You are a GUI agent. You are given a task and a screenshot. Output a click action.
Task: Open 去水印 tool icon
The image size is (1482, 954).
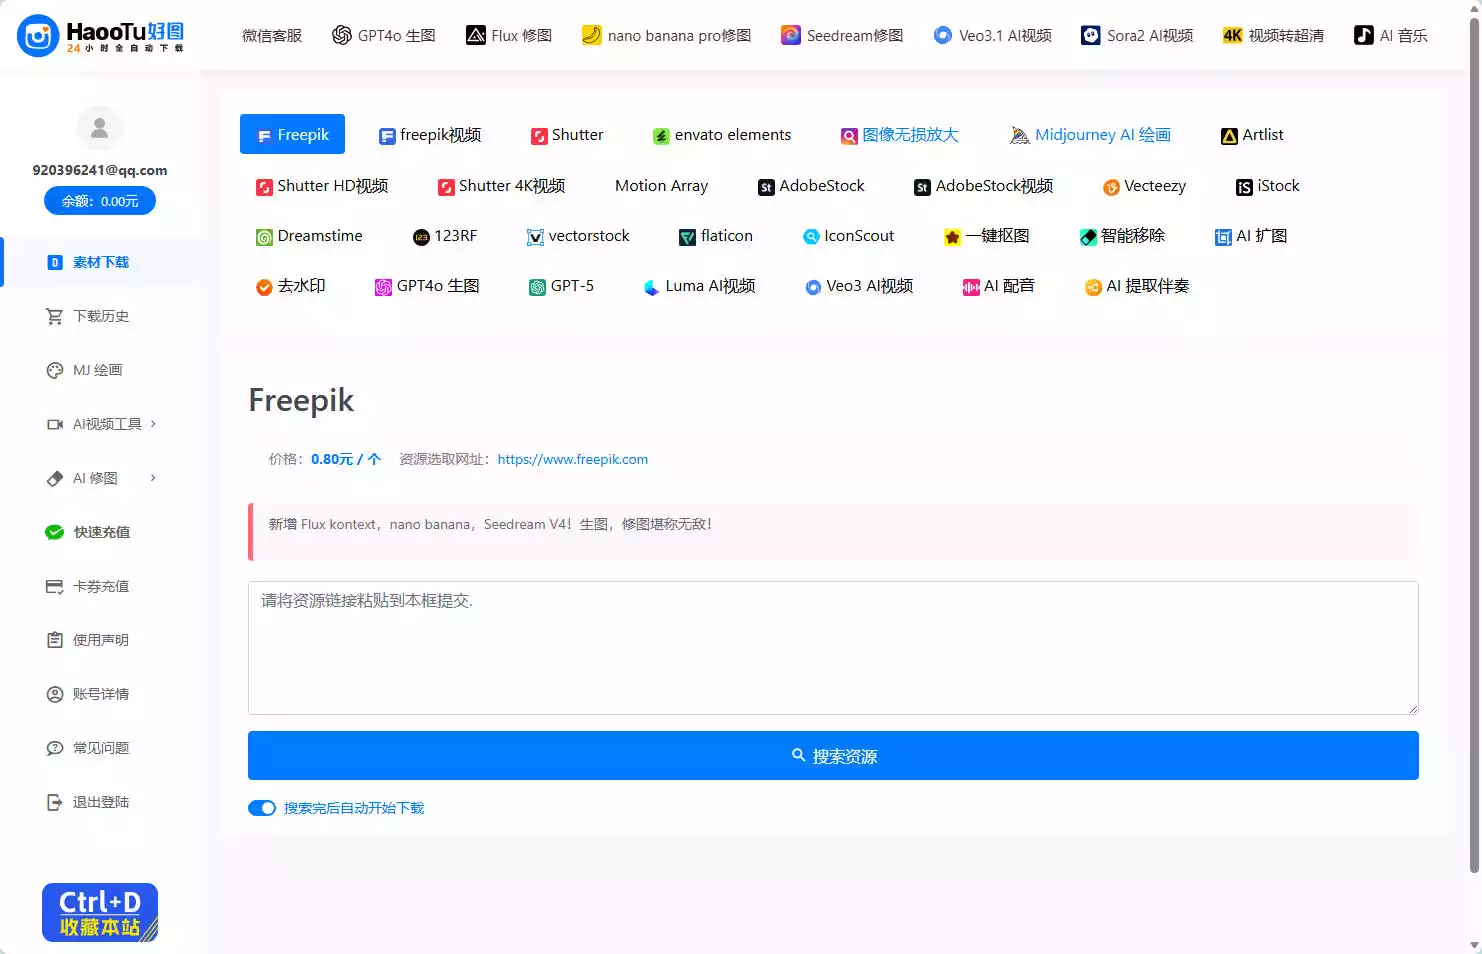click(264, 287)
